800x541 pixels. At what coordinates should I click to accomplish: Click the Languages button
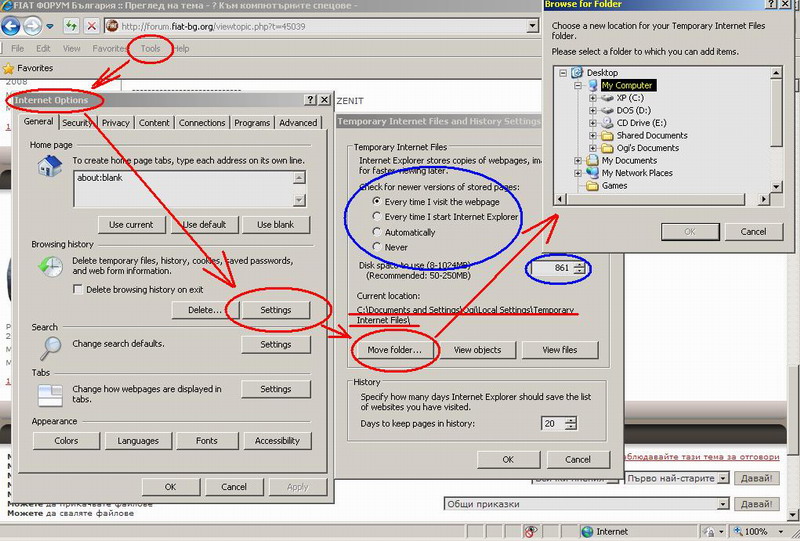pyautogui.click(x=138, y=441)
